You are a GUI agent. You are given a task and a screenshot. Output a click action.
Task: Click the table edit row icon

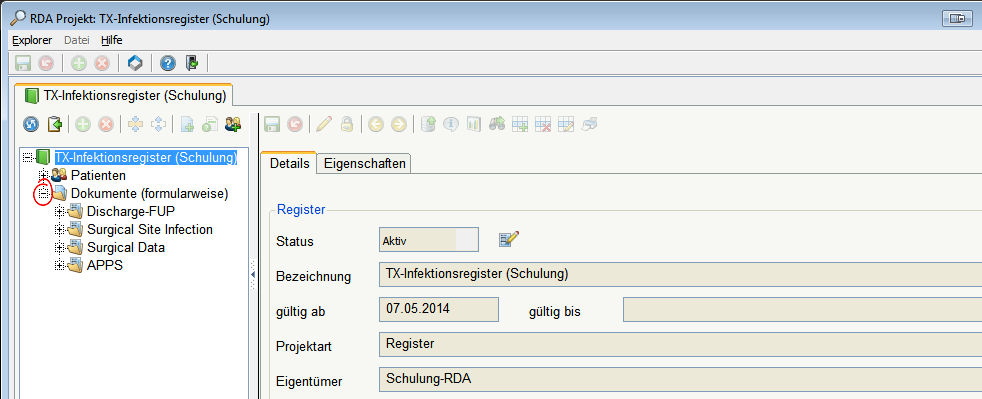pos(566,125)
